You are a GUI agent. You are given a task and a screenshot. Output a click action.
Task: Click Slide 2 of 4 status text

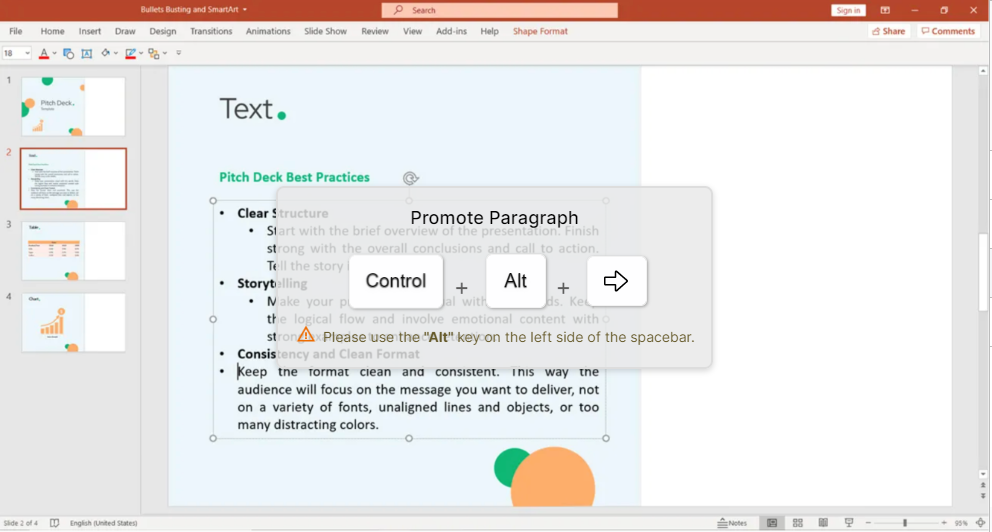21,523
